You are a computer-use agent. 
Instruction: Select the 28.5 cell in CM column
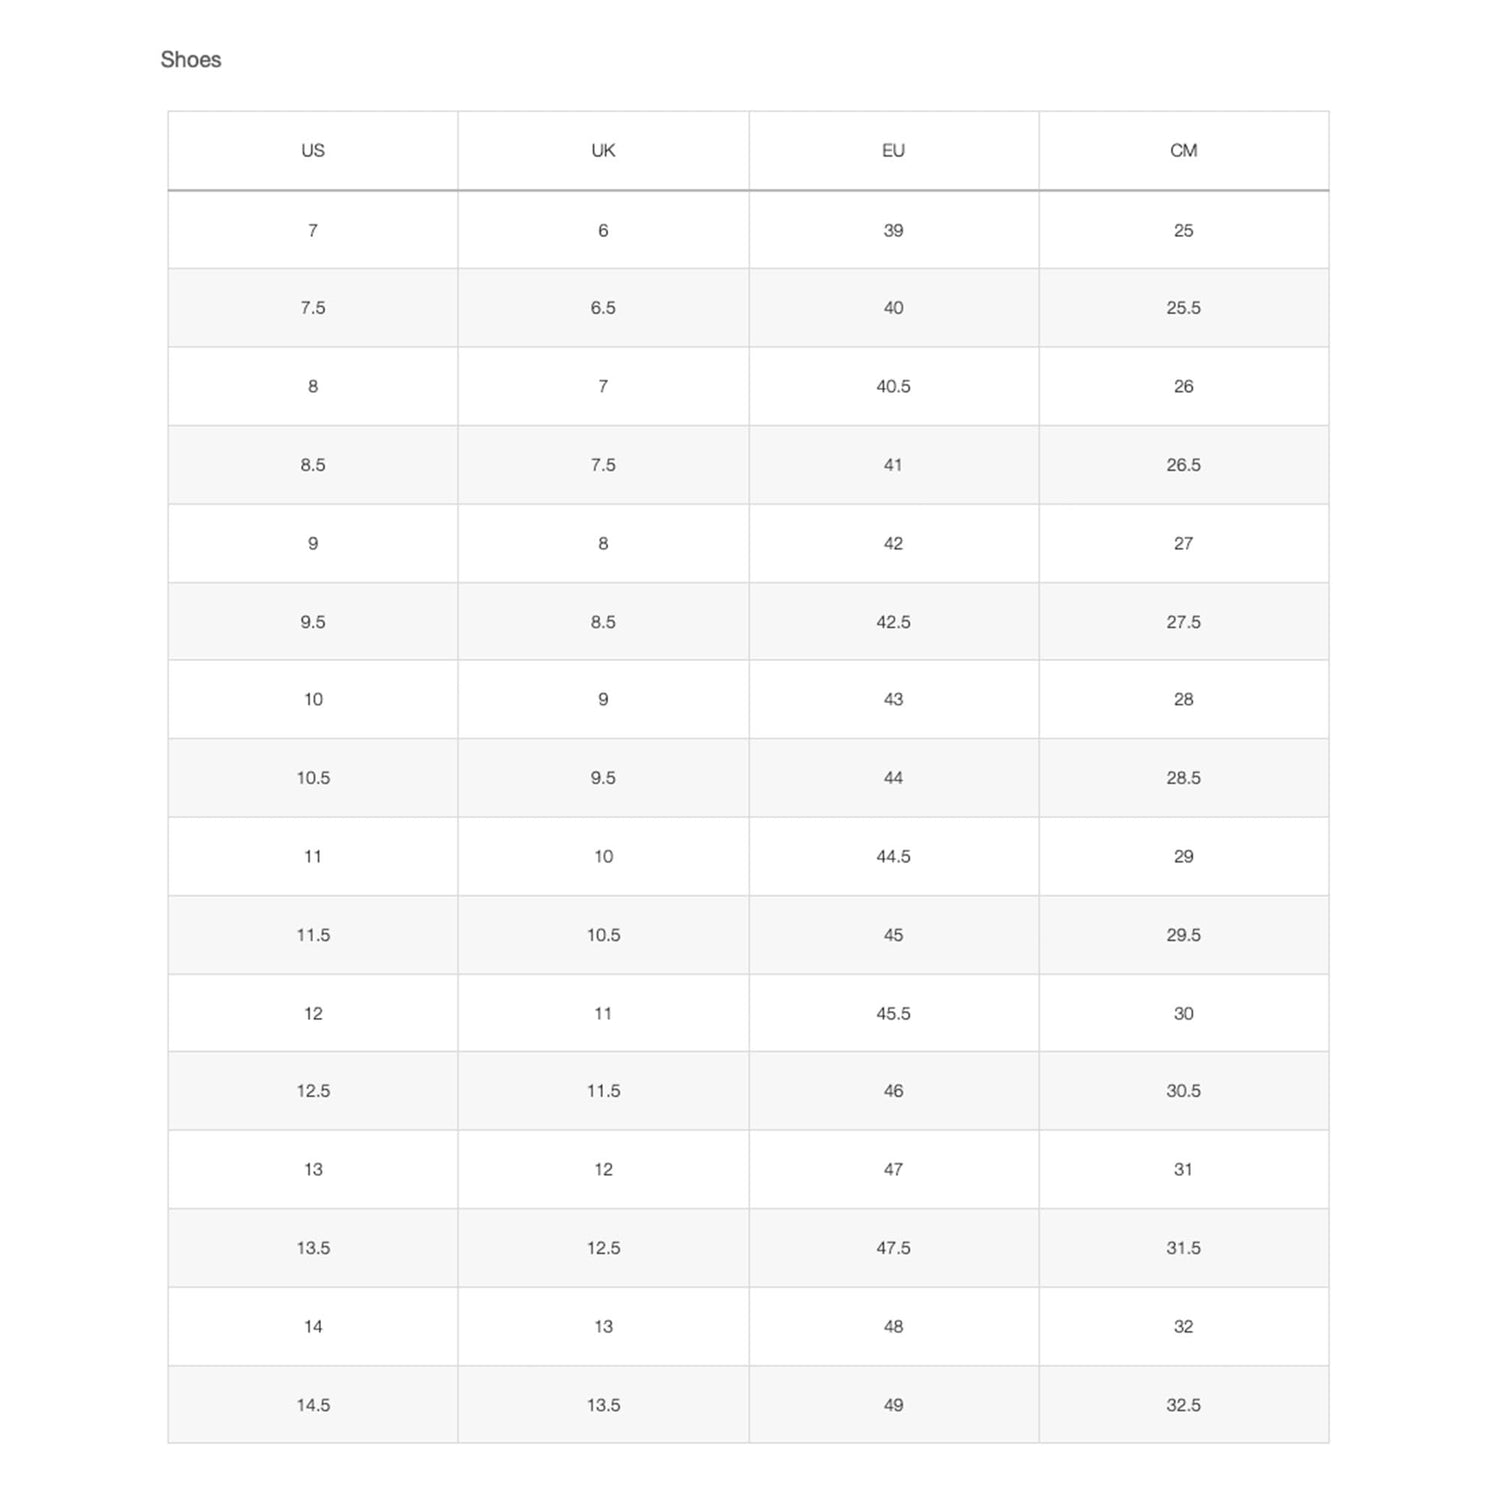coord(1183,778)
